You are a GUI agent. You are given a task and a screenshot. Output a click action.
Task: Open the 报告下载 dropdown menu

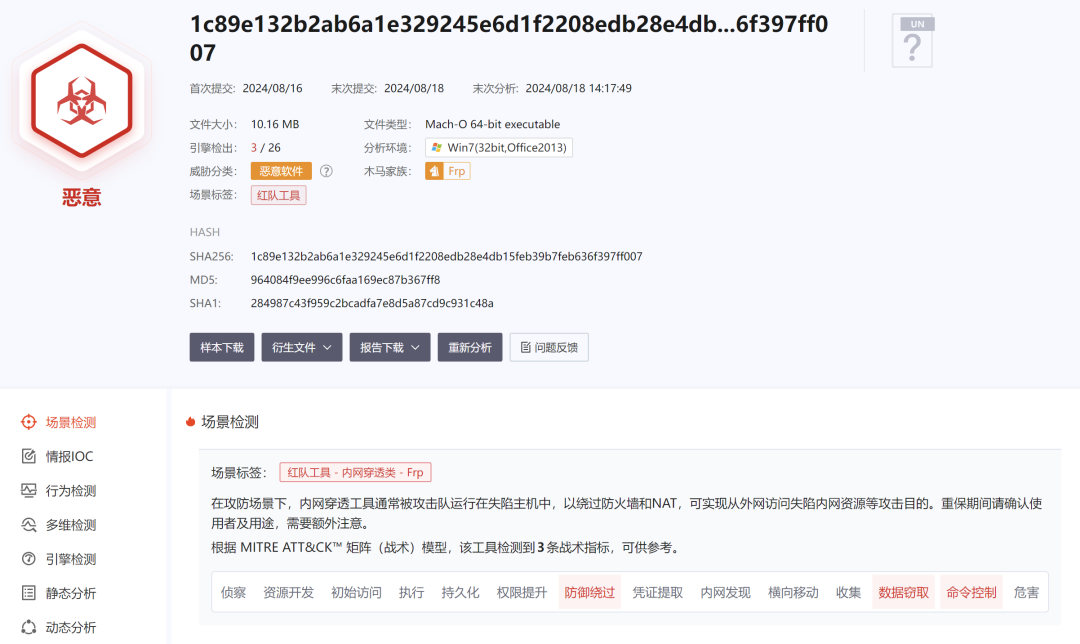point(389,347)
